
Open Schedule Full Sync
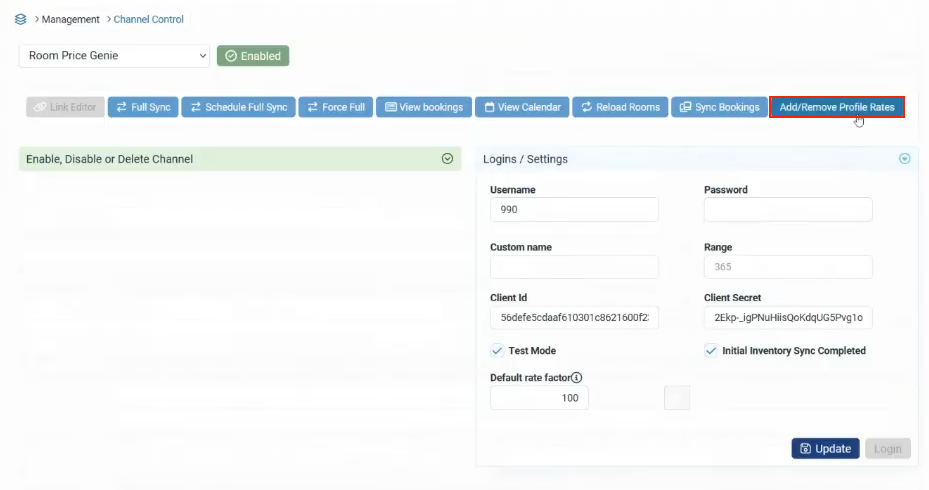pos(238,107)
